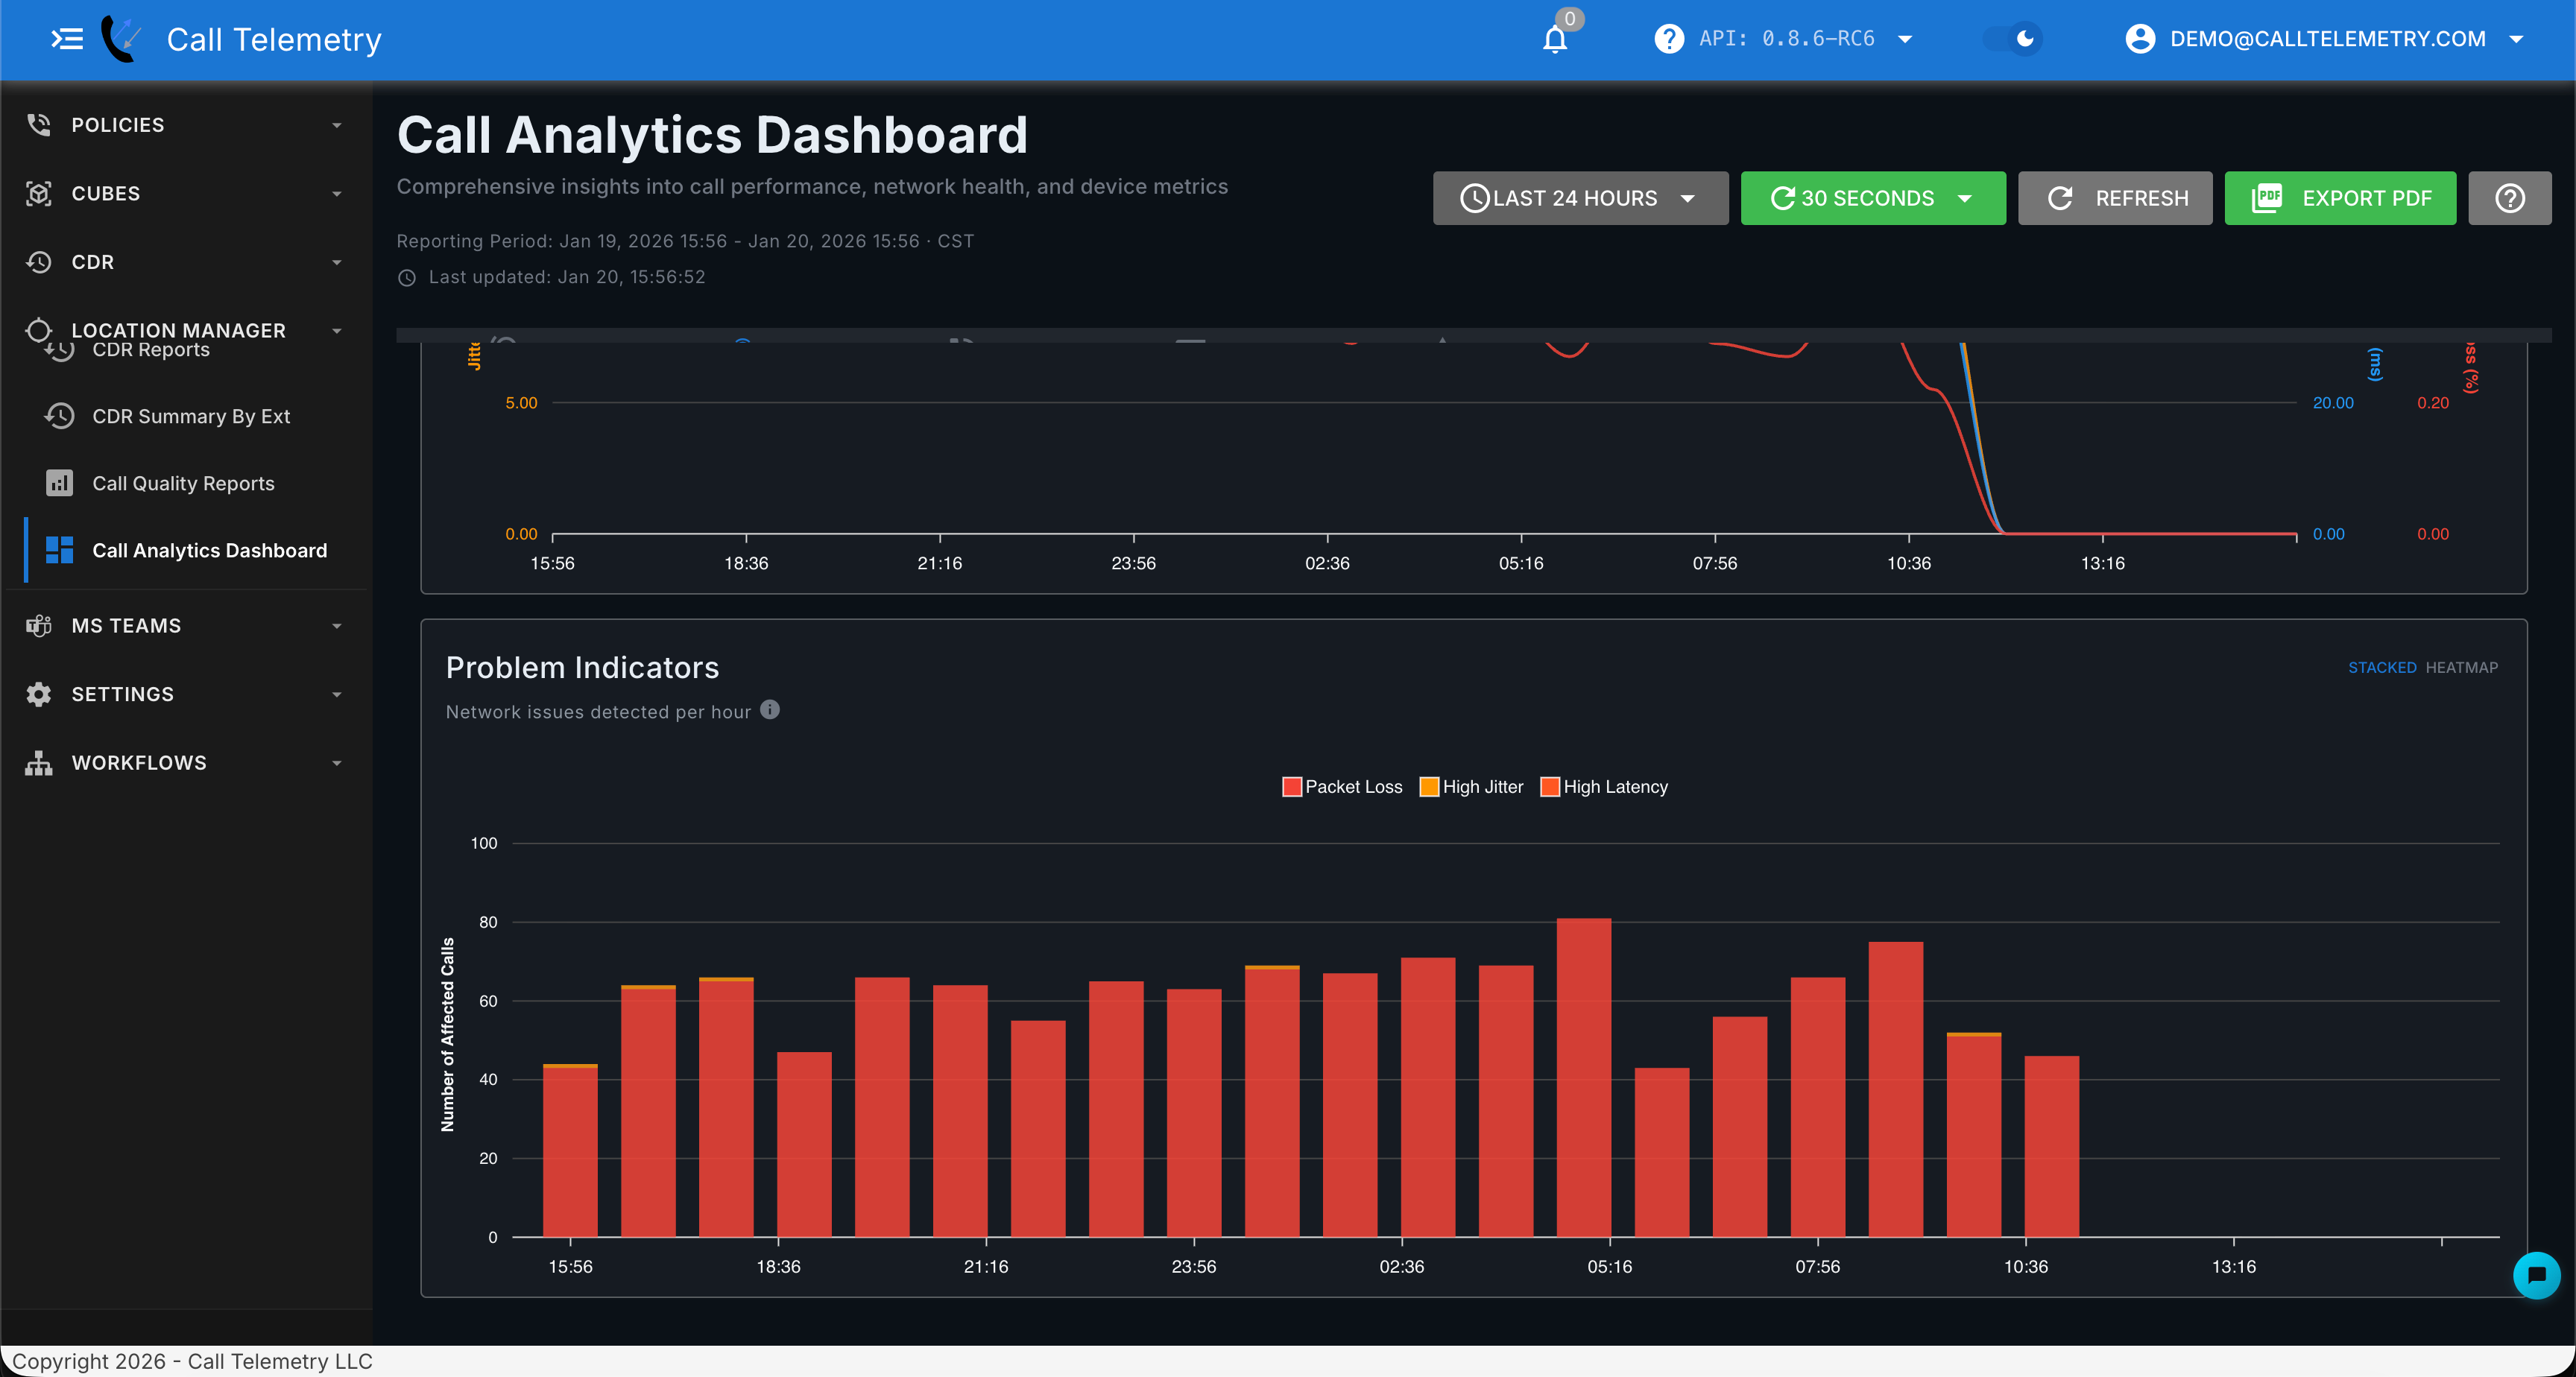Click the Call Telemetry title link

[274, 39]
